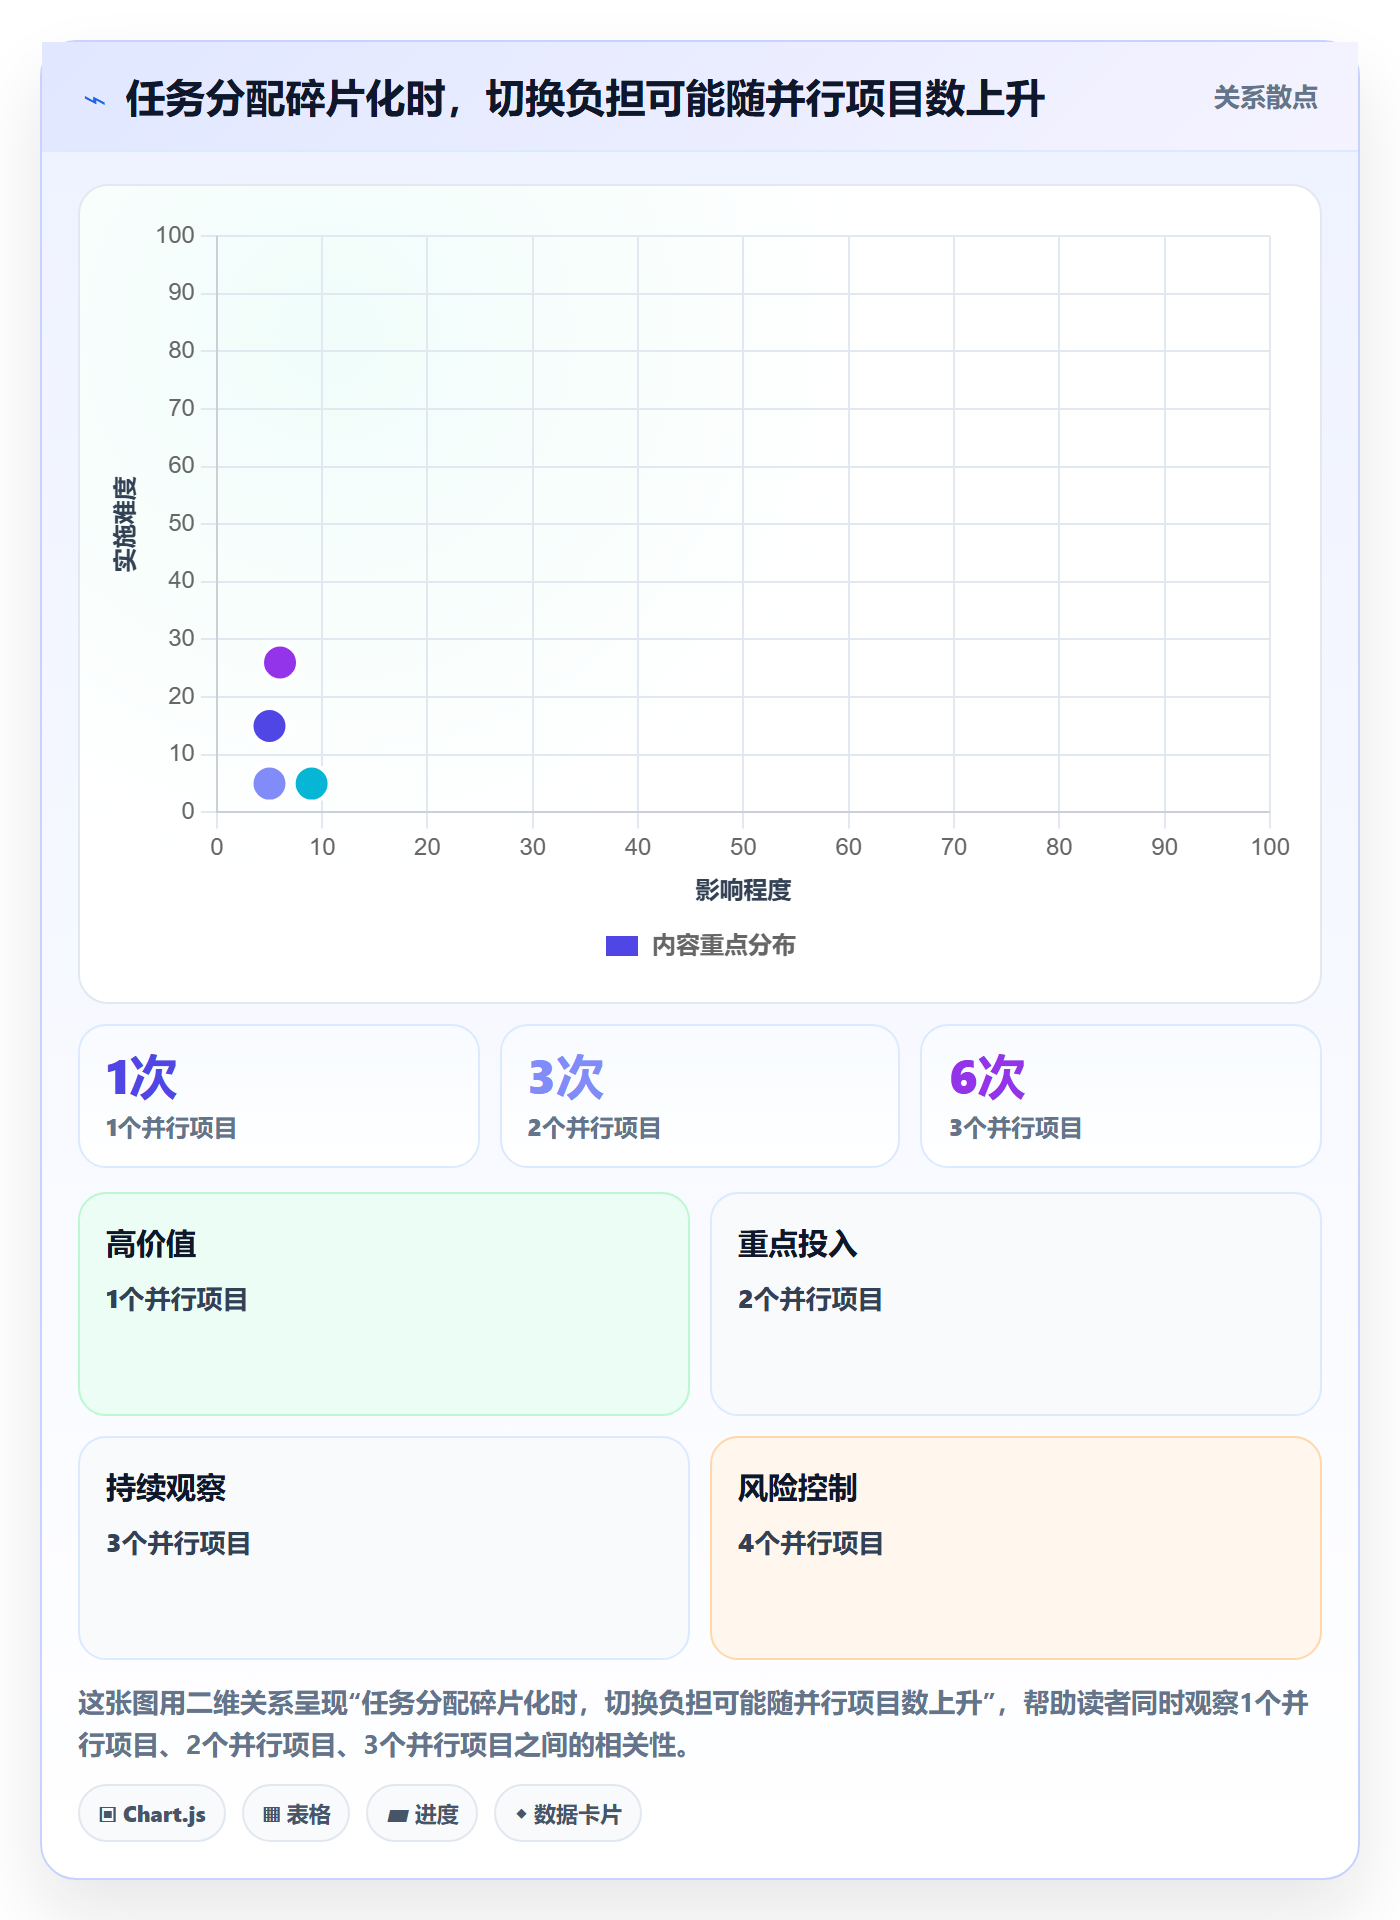Select the dark indigo data point near y=15
The width and height of the screenshot is (1400, 1920).
[269, 726]
